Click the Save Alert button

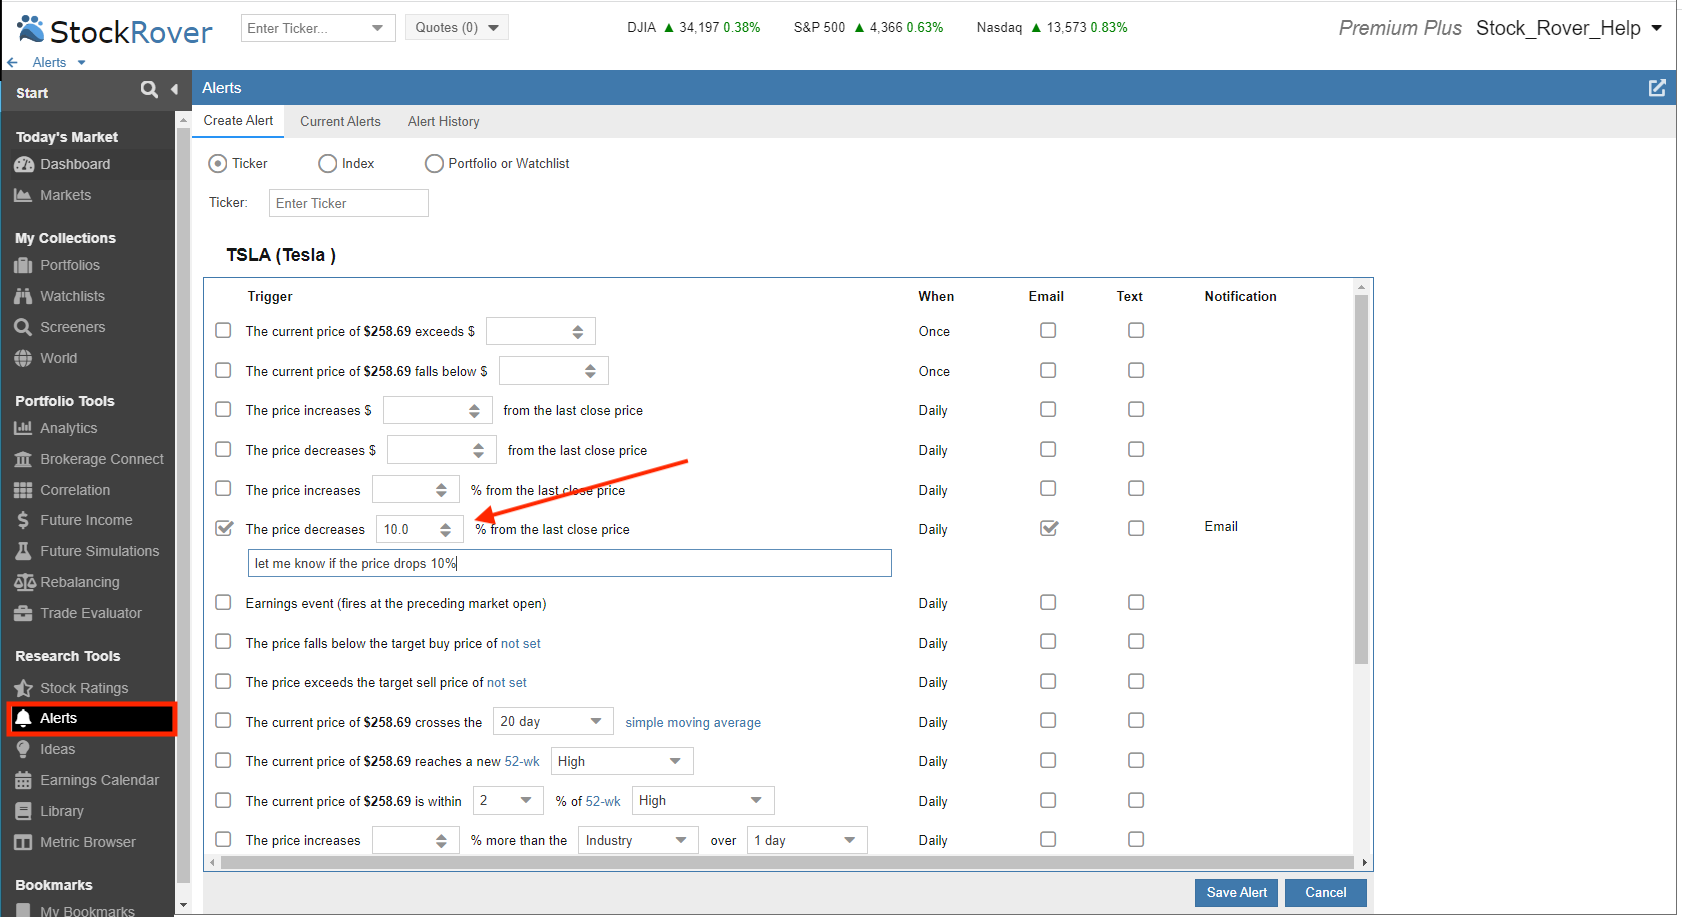tap(1236, 892)
